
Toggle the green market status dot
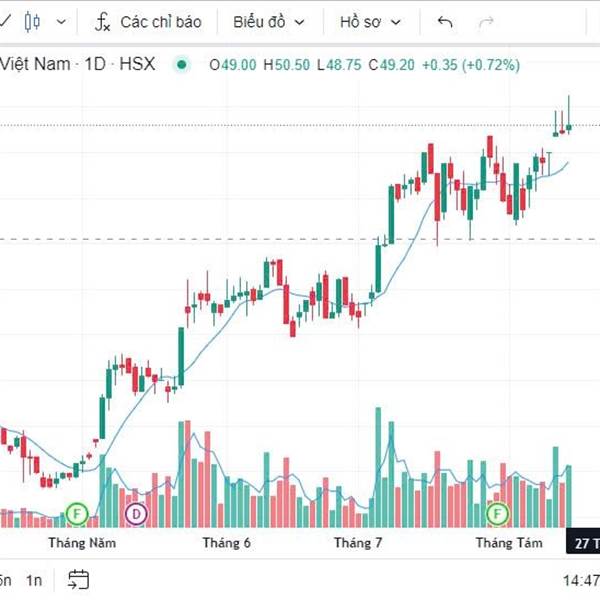click(182, 65)
